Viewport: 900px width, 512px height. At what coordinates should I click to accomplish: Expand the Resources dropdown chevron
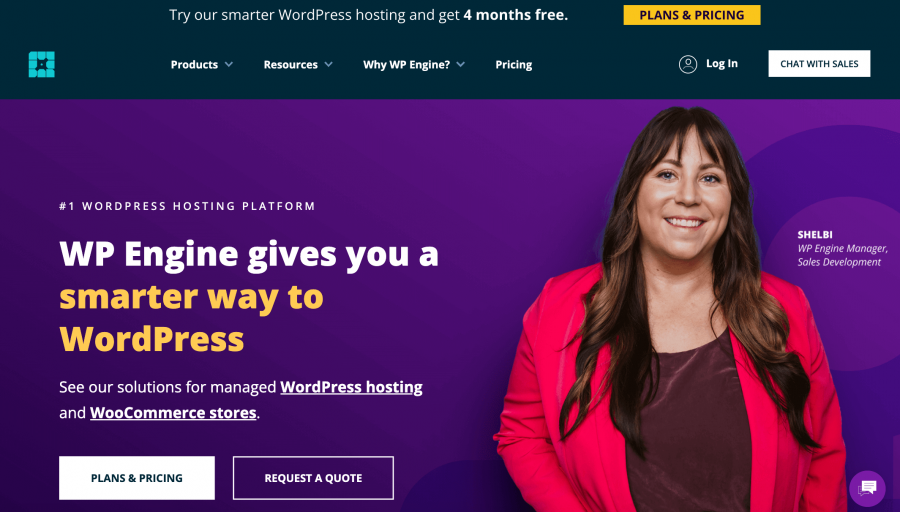pyautogui.click(x=328, y=64)
